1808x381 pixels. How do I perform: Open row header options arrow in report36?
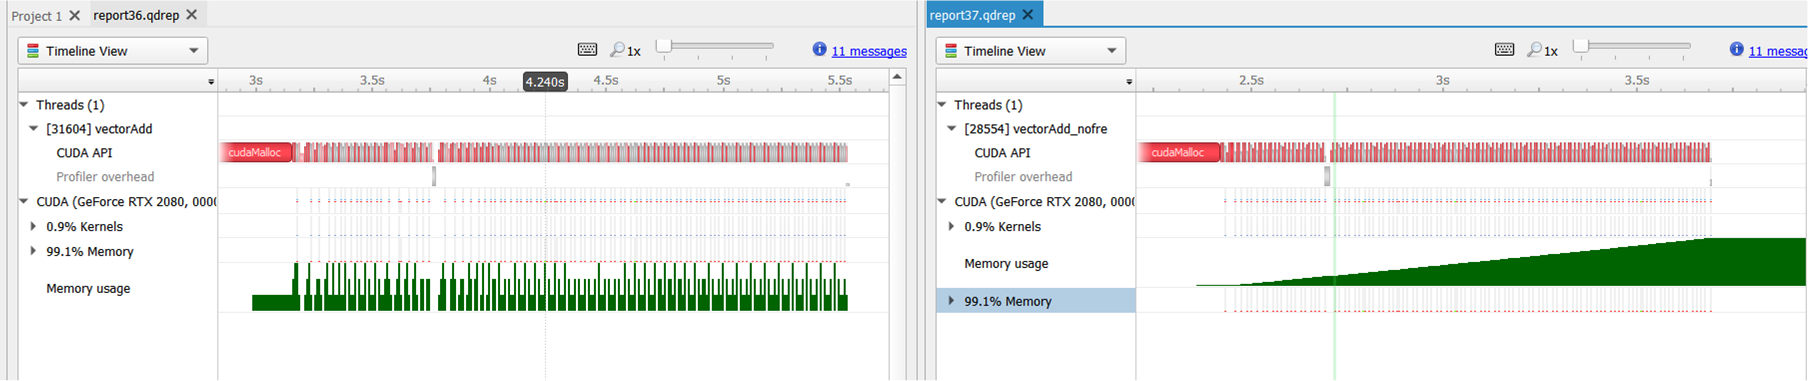(211, 82)
